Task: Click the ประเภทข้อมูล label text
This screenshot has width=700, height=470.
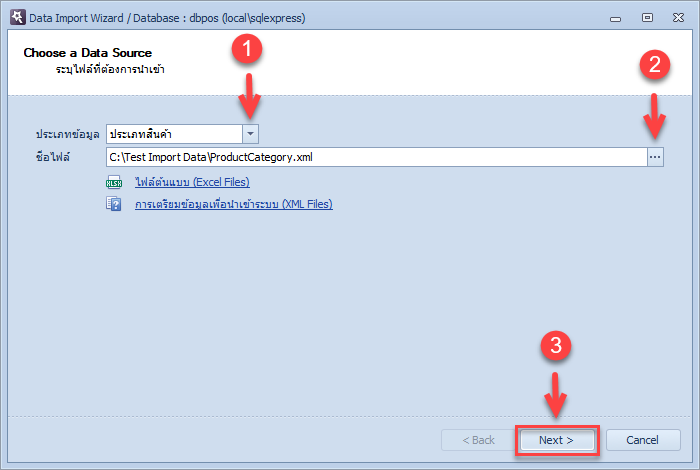Action: pos(67,134)
